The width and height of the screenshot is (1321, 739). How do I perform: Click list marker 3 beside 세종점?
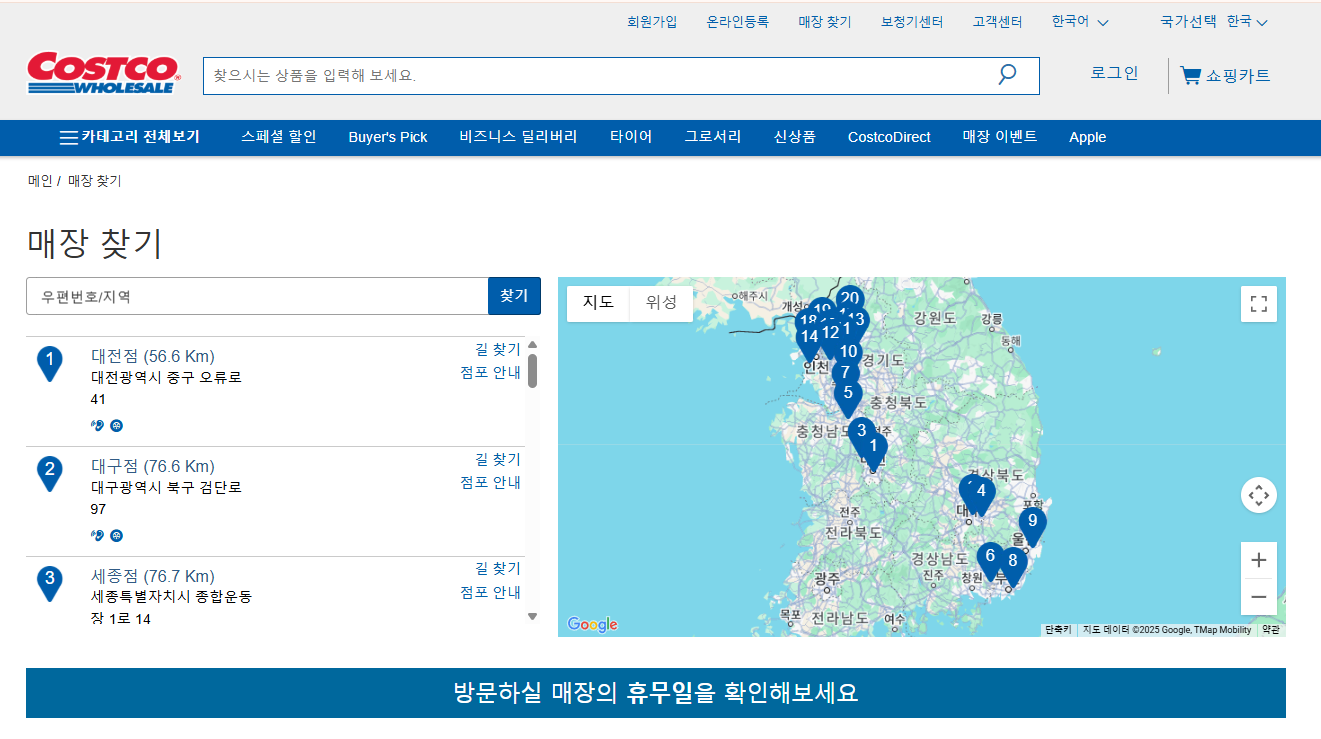[x=50, y=583]
